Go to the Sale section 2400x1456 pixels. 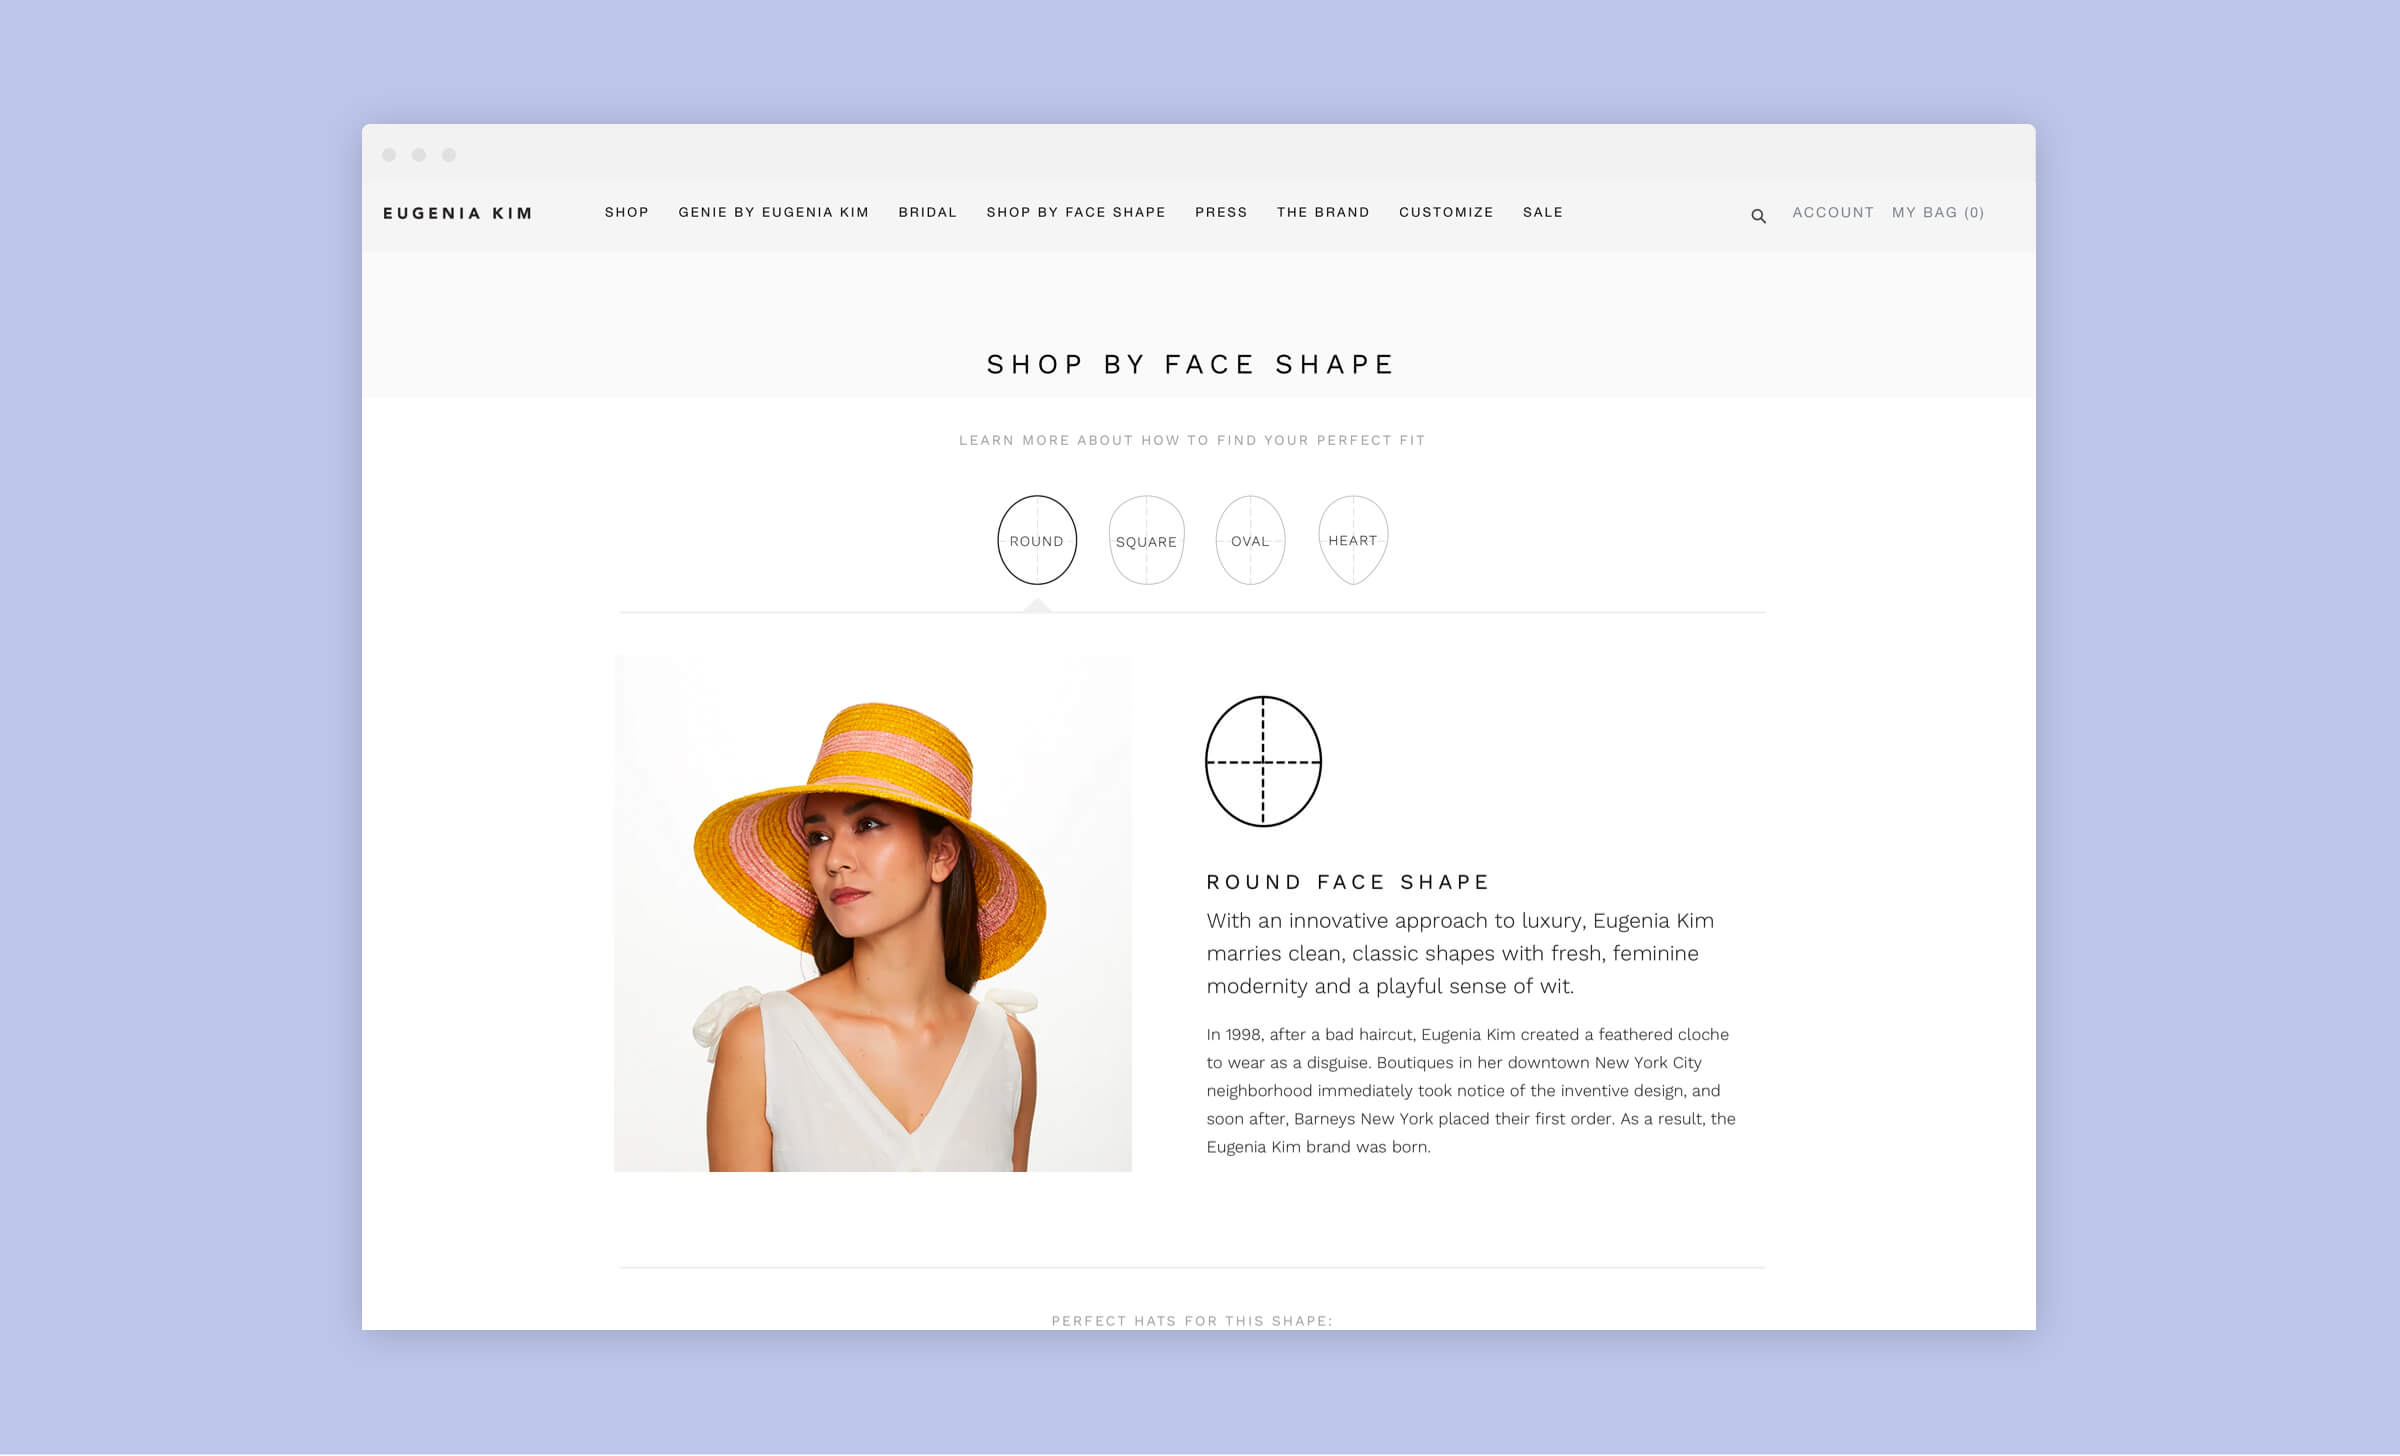[1542, 212]
